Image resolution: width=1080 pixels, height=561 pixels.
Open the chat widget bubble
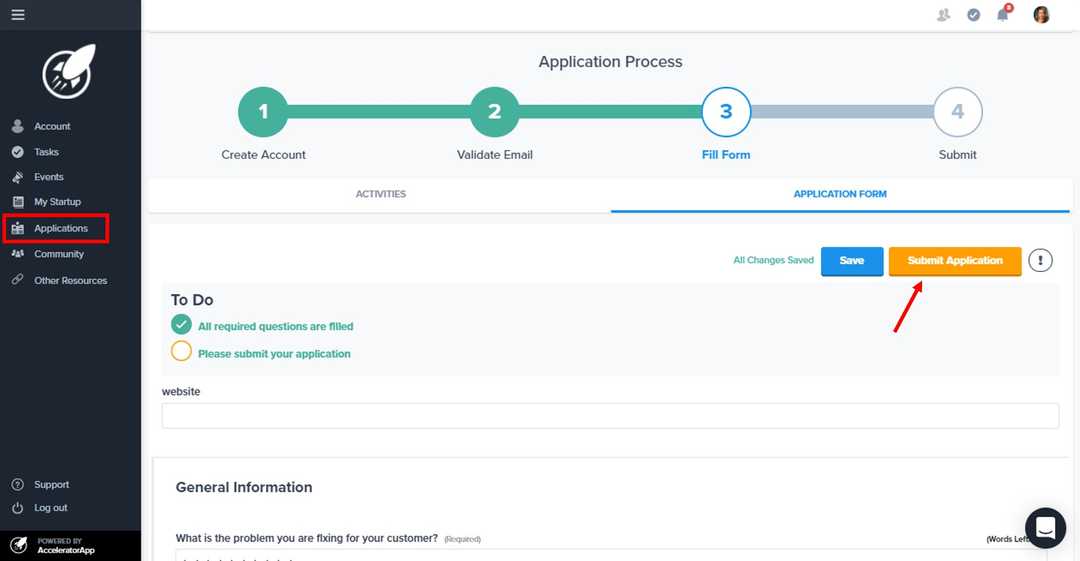coord(1046,528)
